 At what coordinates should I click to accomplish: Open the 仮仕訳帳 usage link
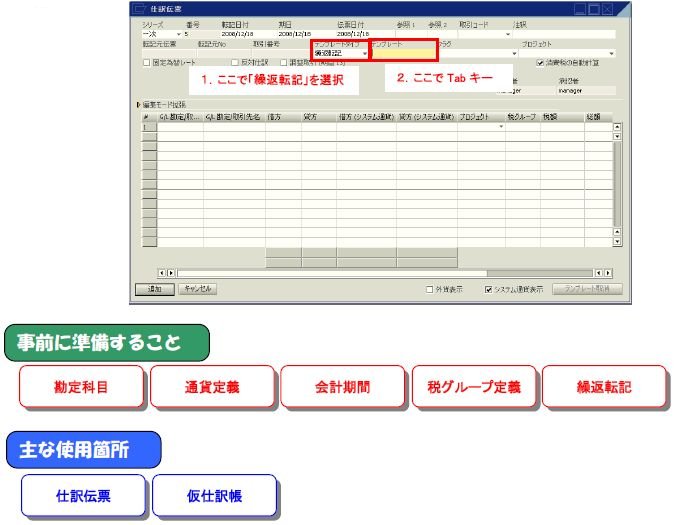coord(214,495)
